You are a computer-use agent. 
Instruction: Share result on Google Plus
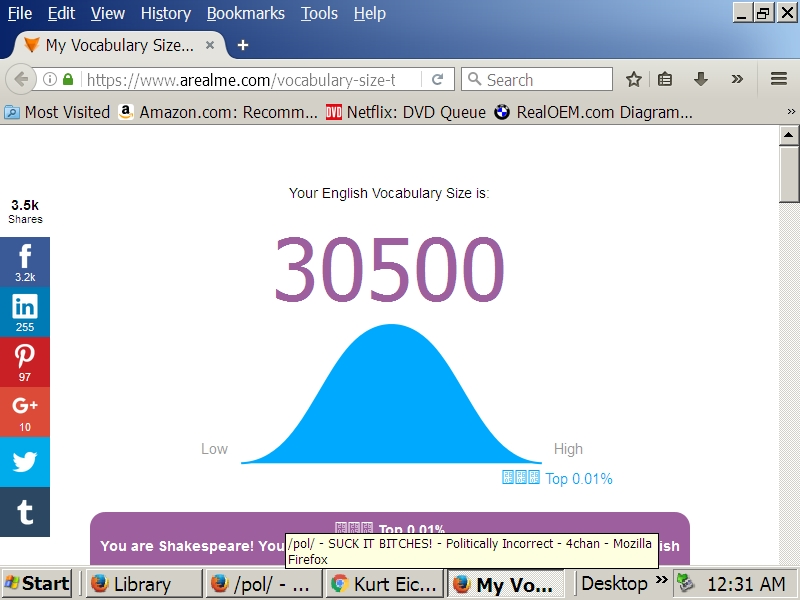(24, 412)
